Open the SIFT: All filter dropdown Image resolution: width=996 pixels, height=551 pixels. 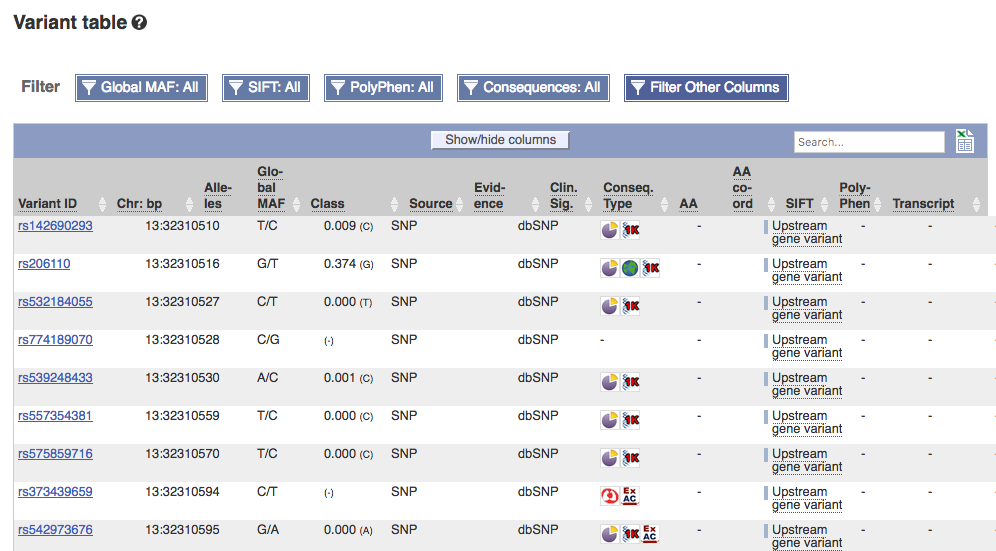click(266, 88)
